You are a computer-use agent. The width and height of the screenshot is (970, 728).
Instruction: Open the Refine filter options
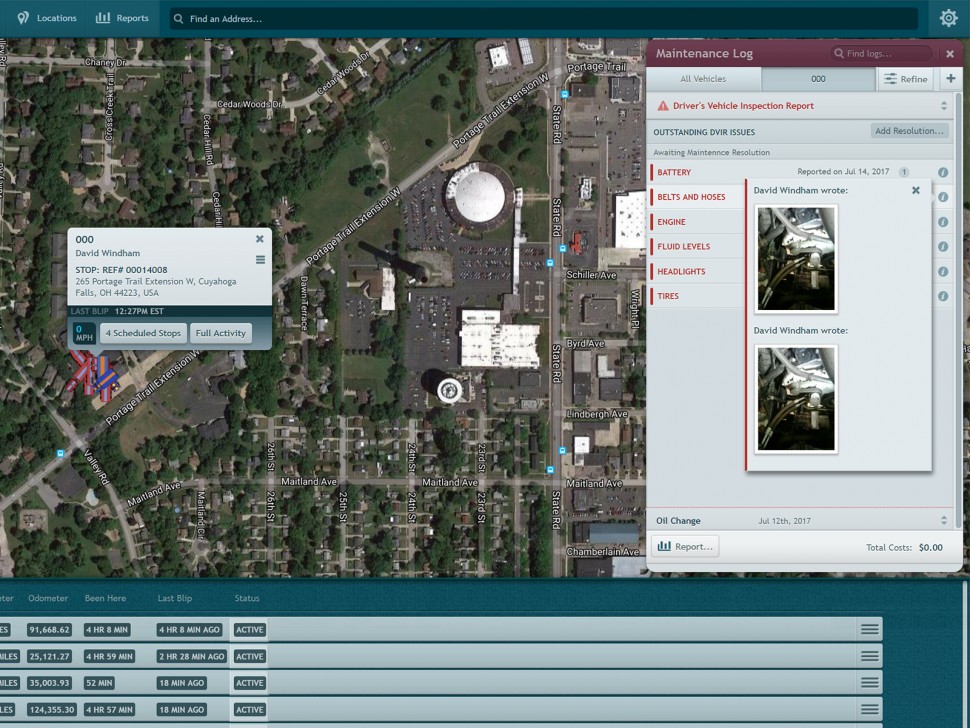(x=906, y=79)
